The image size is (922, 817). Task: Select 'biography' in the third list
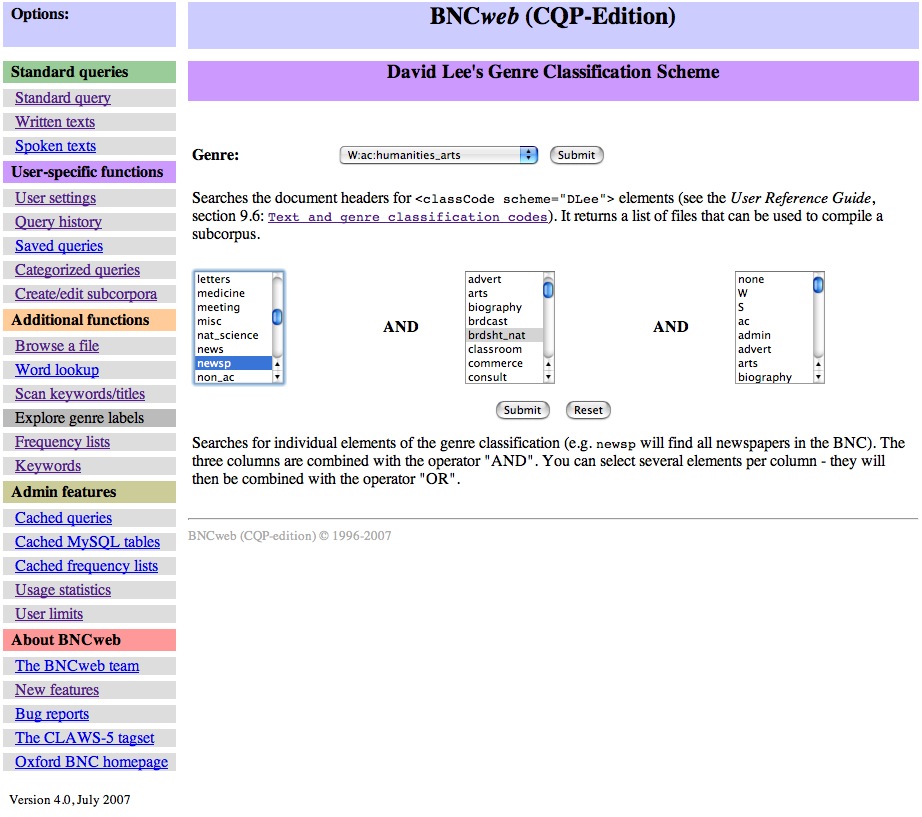(765, 378)
